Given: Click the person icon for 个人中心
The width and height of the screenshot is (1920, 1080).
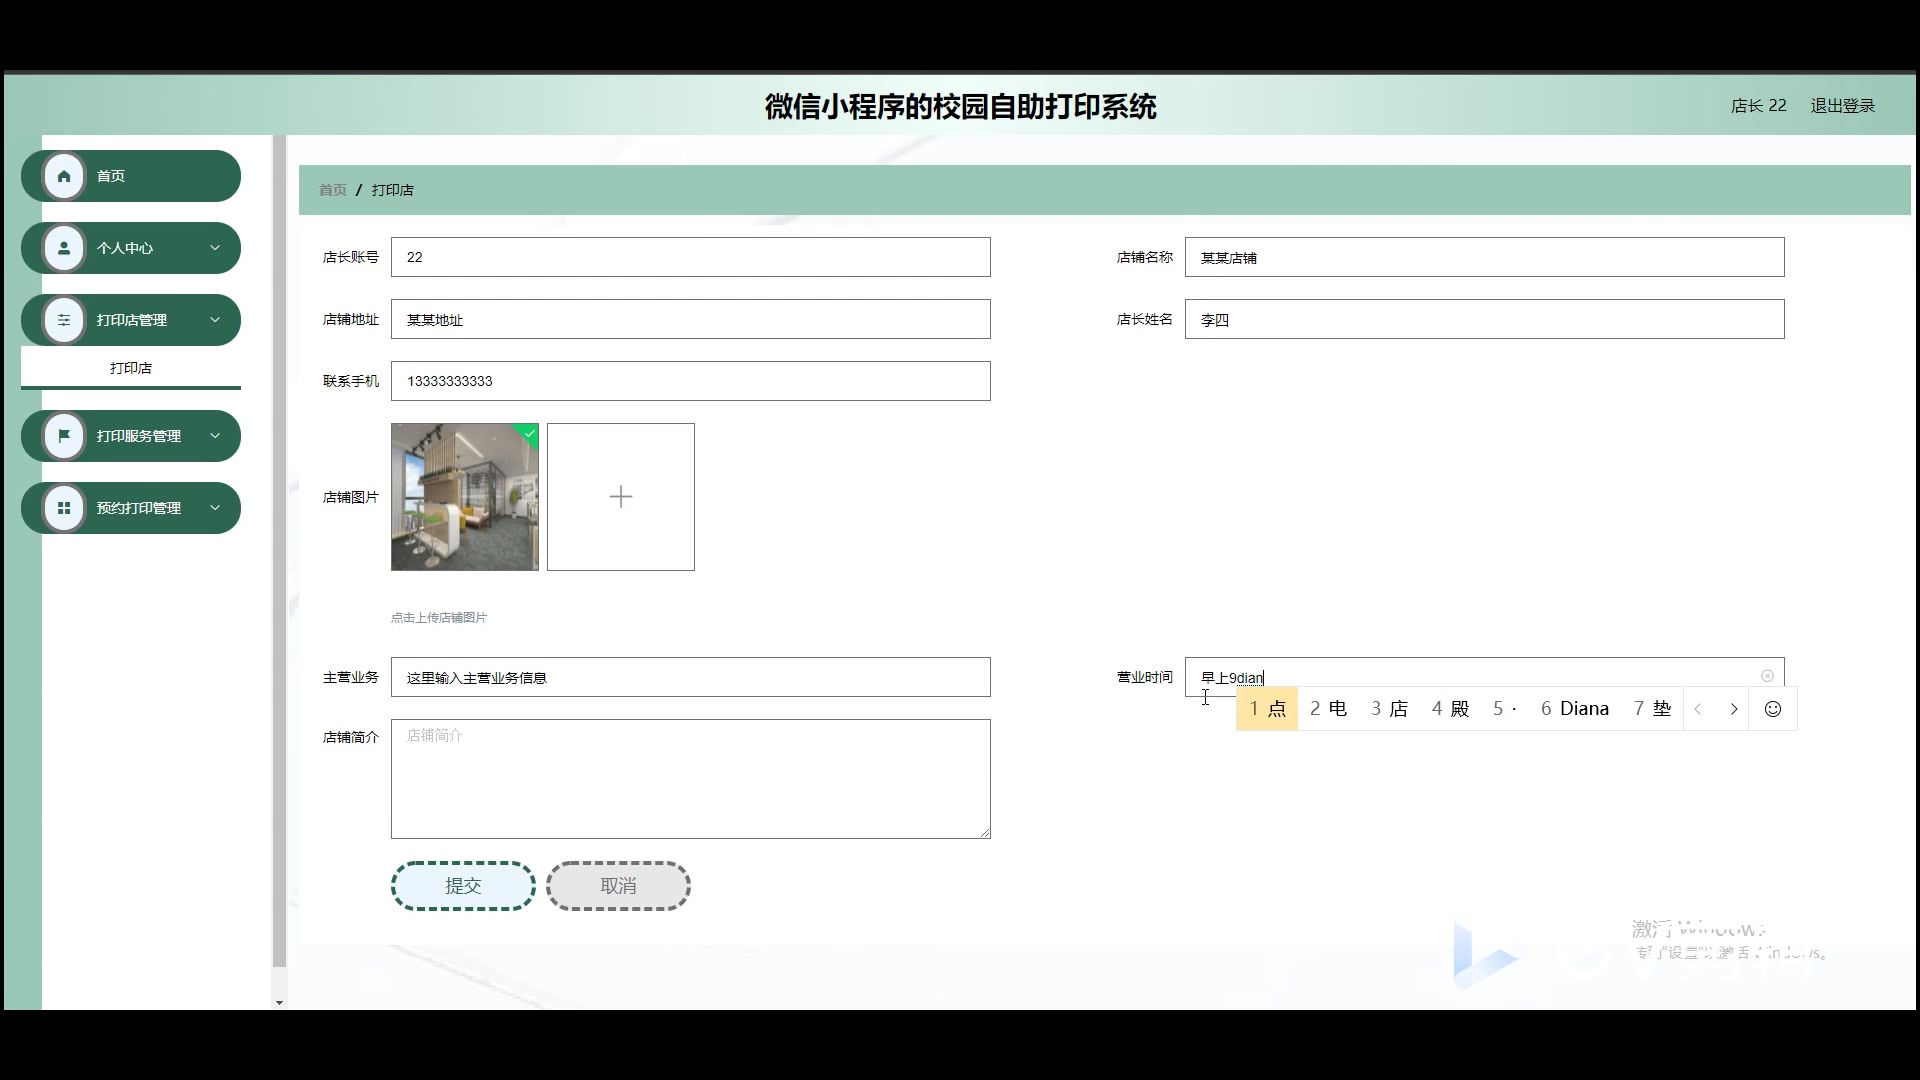Looking at the screenshot, I should [64, 247].
